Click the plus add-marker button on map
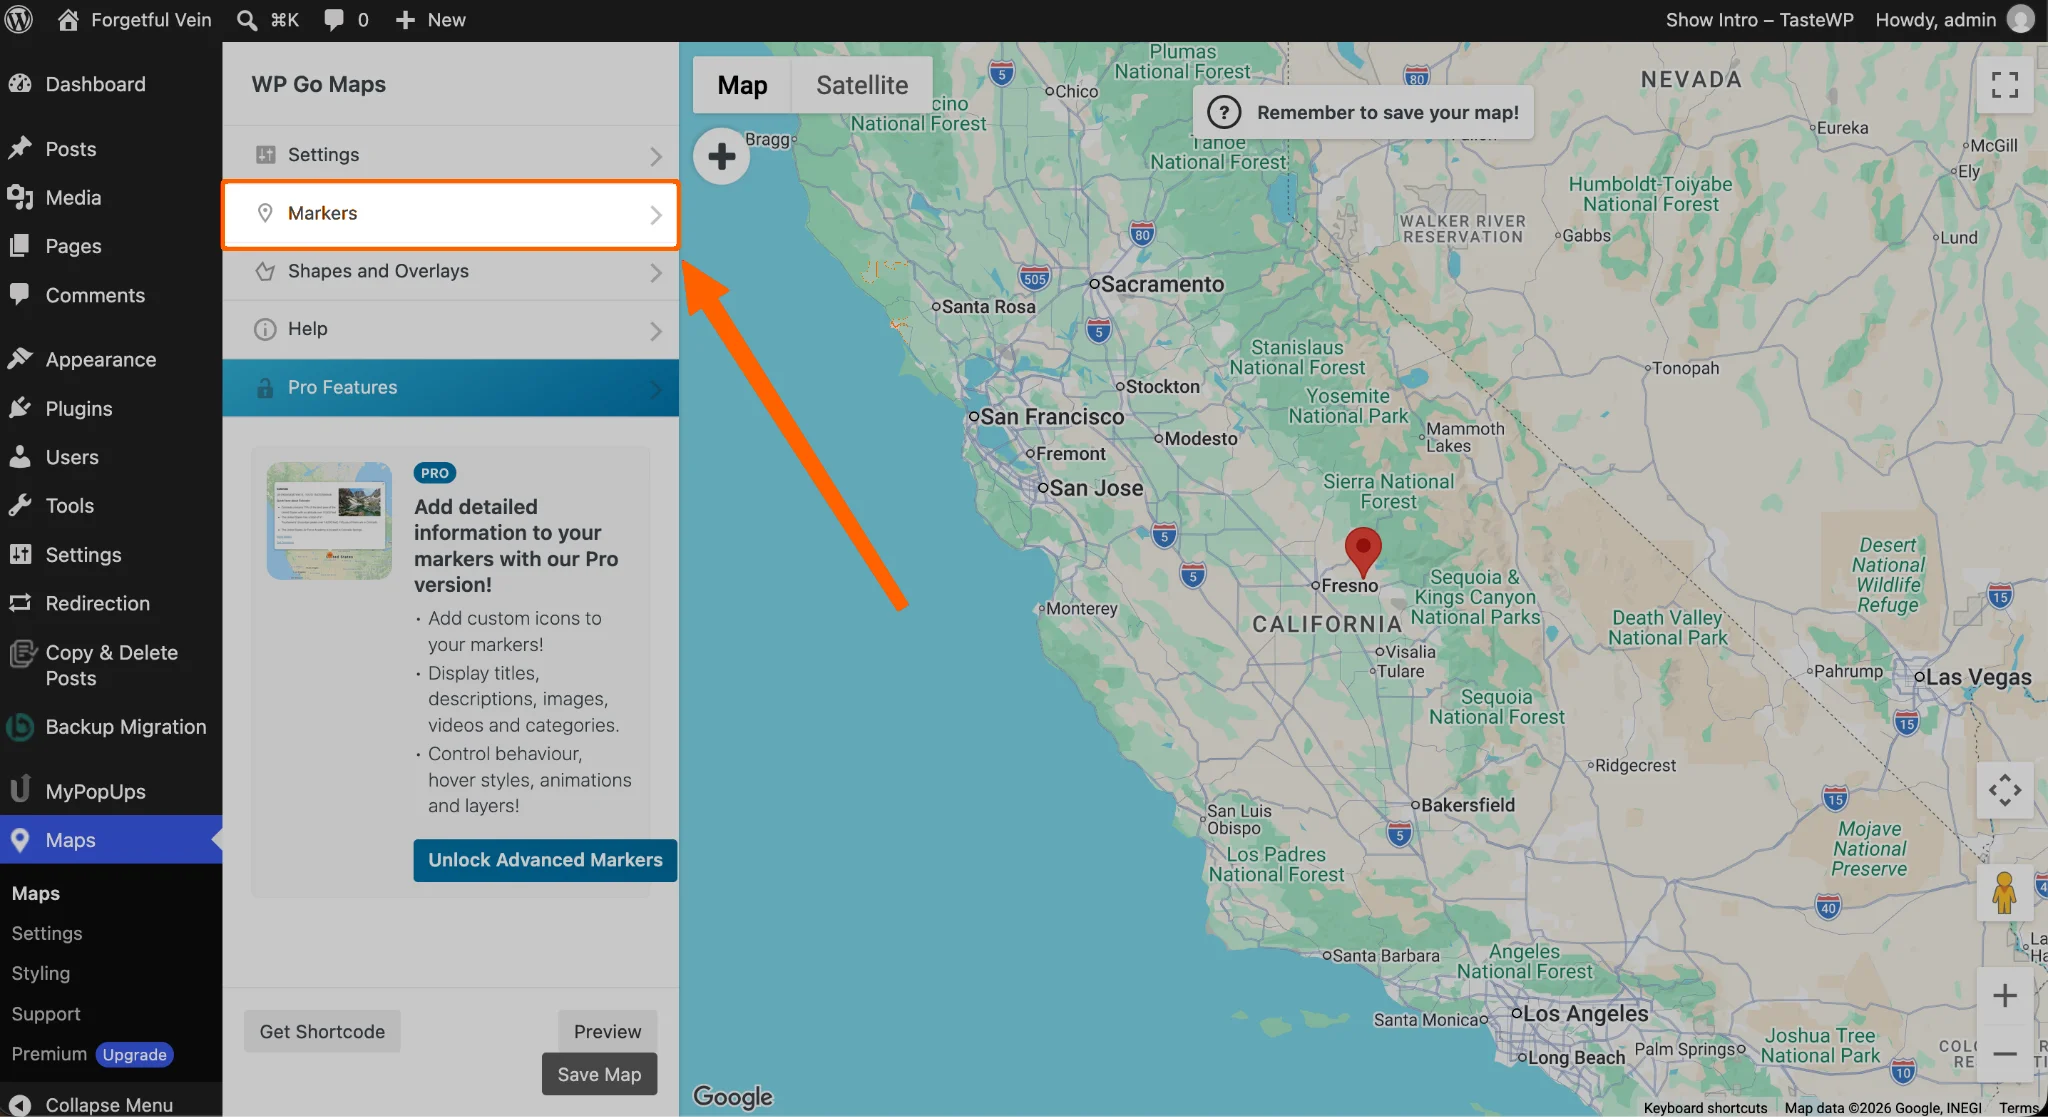This screenshot has height=1117, width=2048. click(x=721, y=156)
